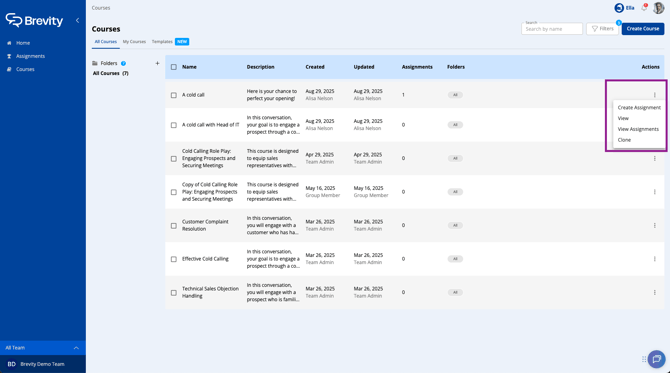
Task: Open the Filters button
Action: 602,29
